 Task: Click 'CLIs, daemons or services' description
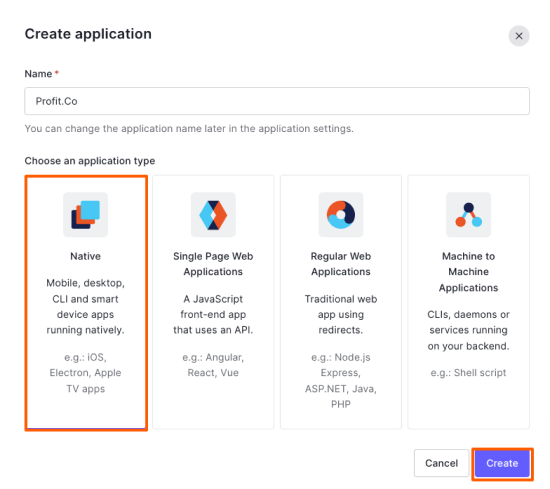pyautogui.click(x=468, y=330)
